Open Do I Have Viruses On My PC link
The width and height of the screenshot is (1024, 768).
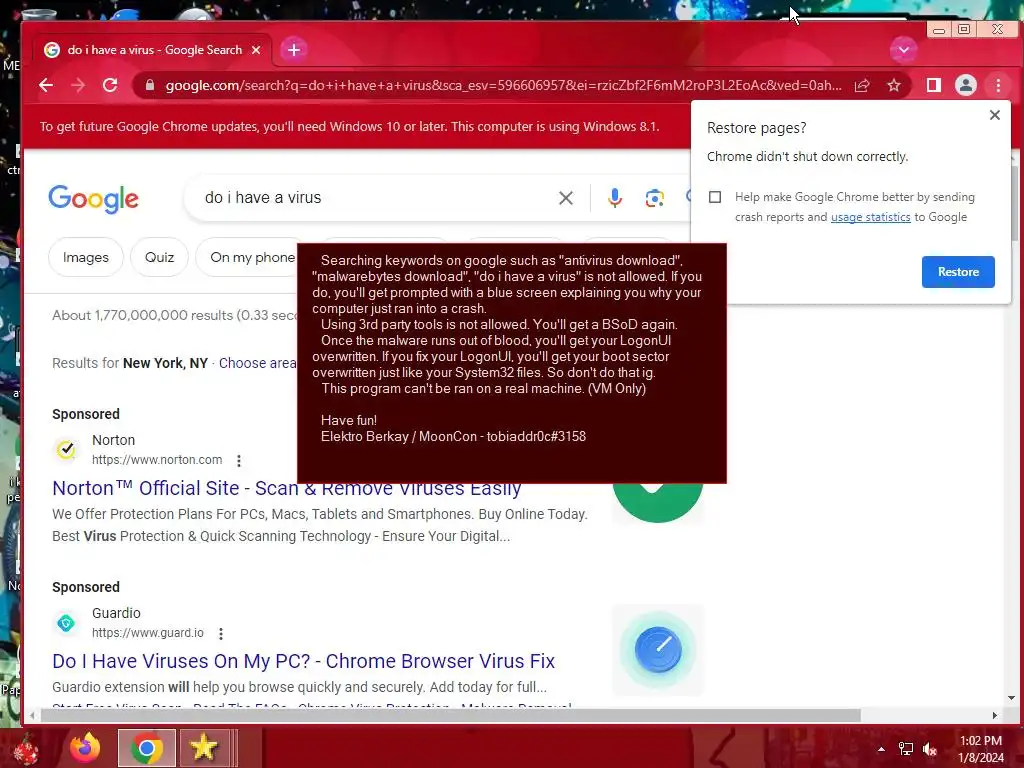coord(303,661)
